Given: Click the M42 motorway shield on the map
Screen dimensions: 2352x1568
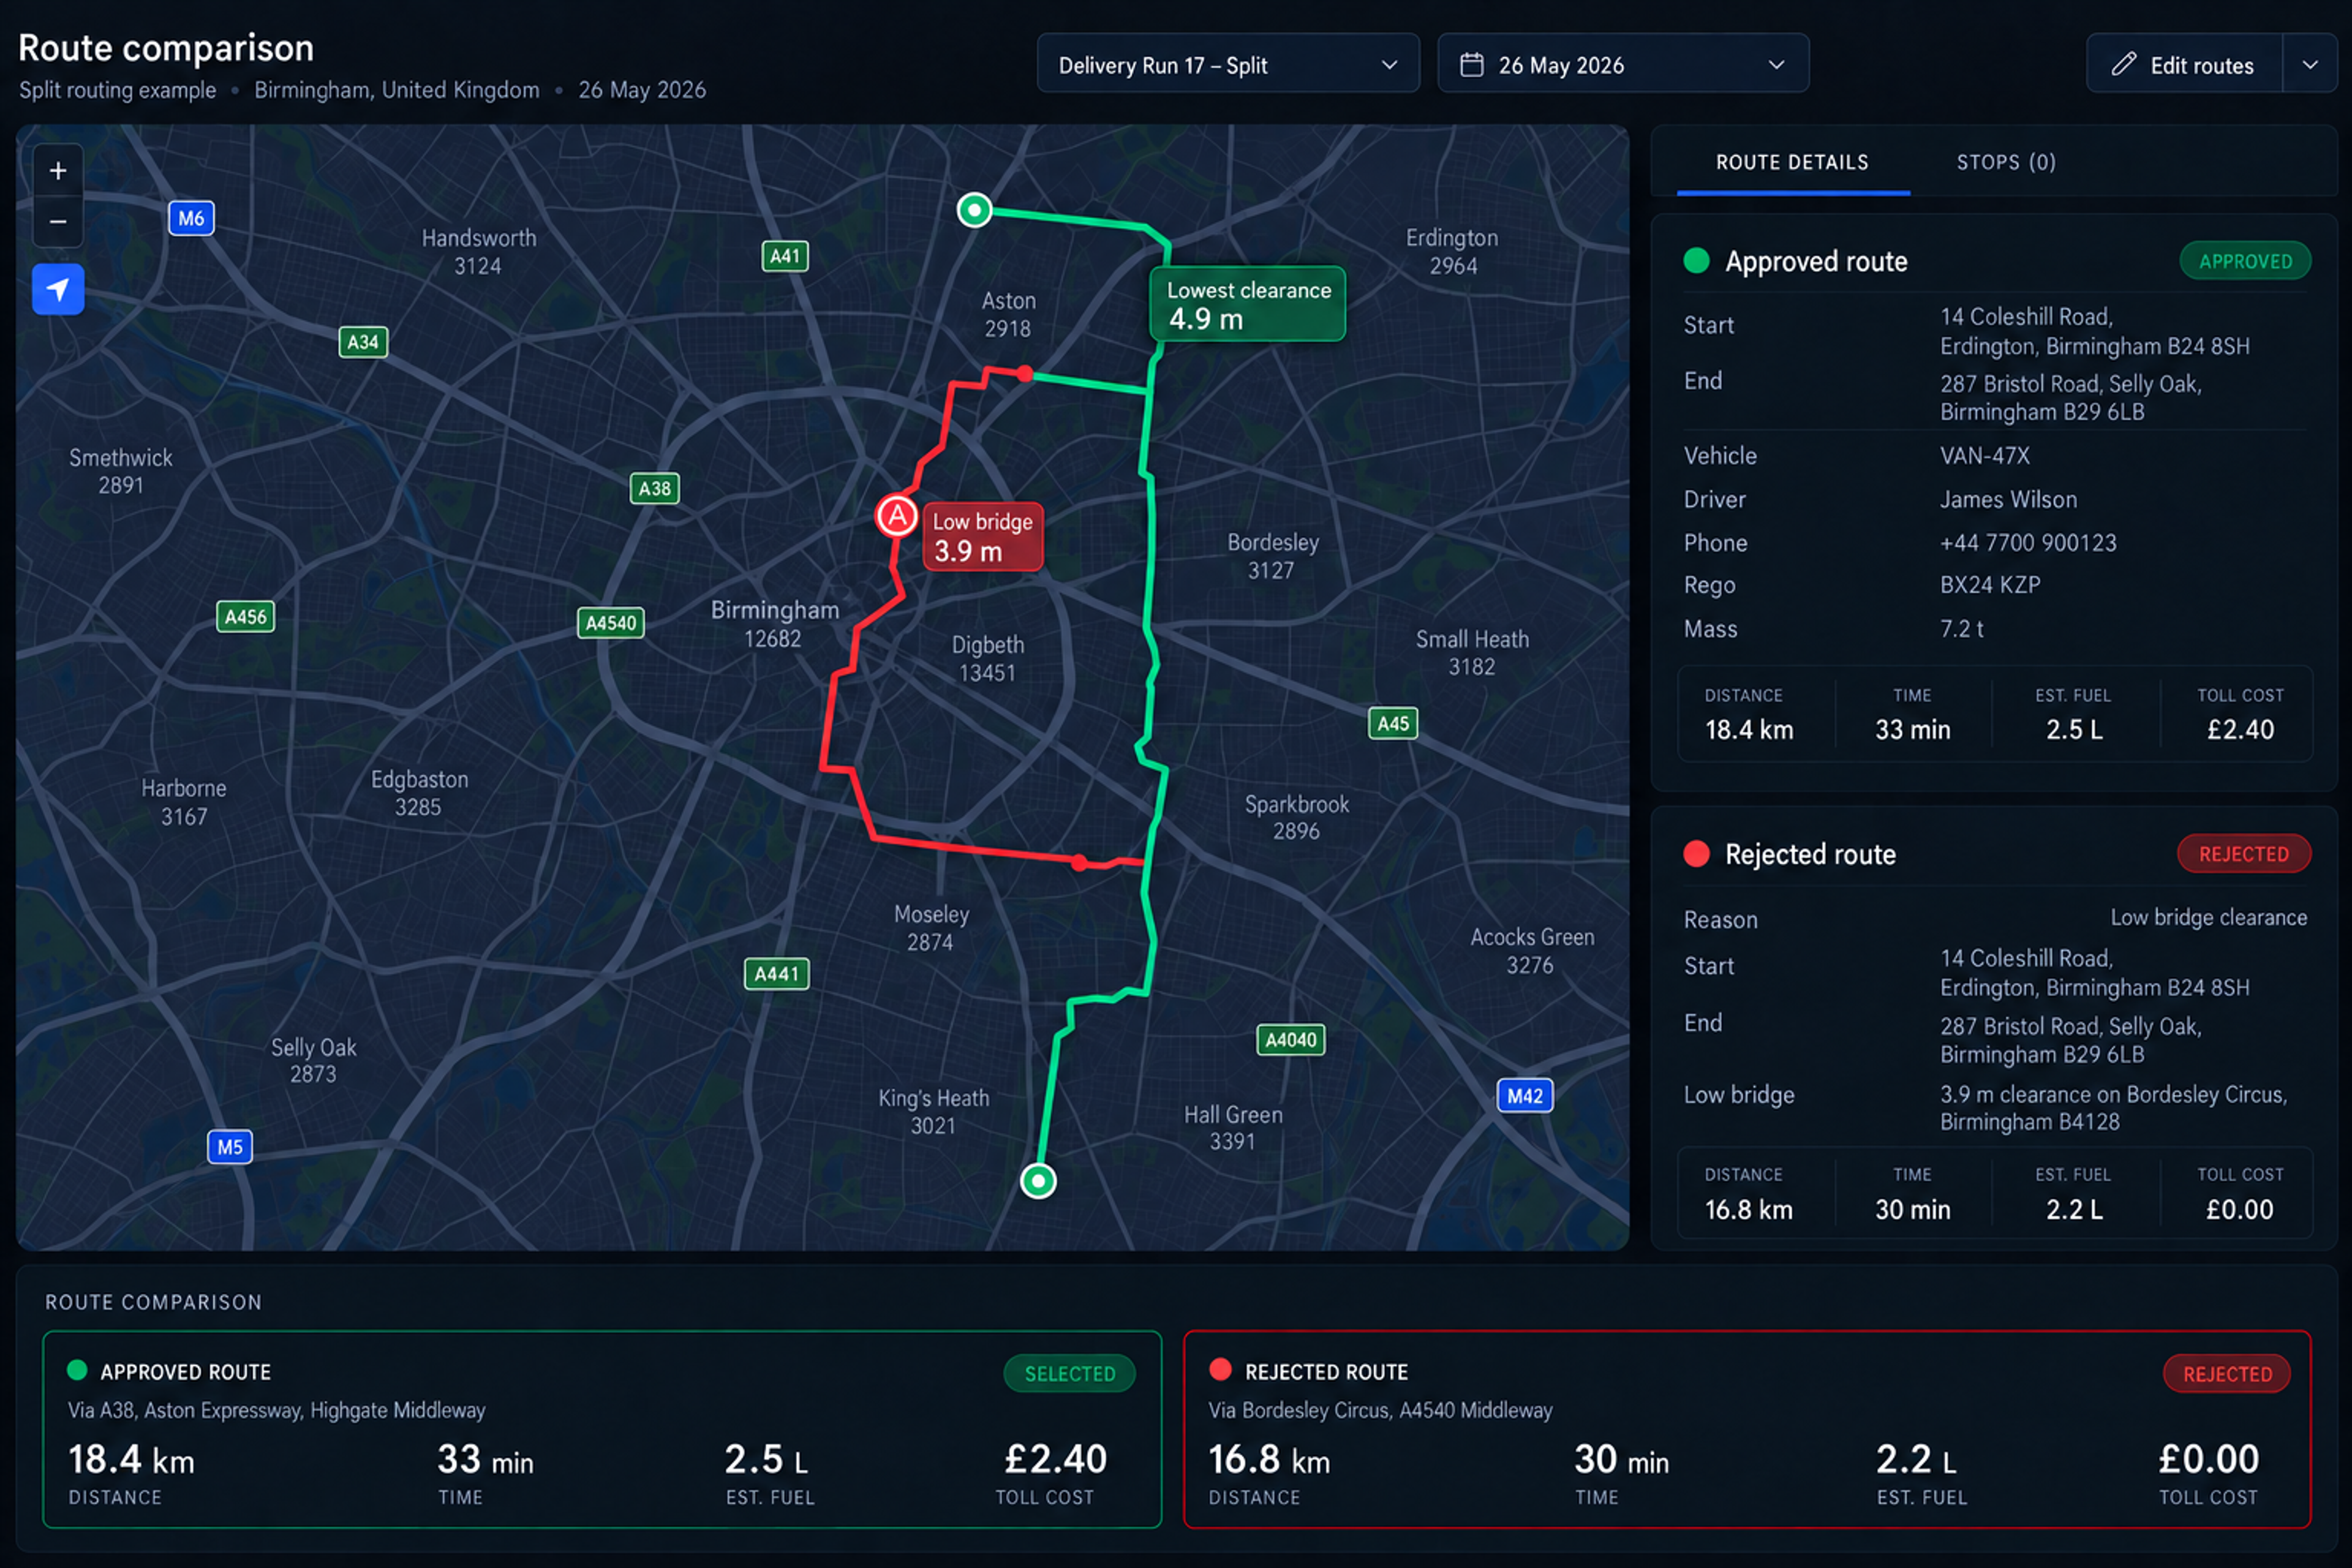Looking at the screenshot, I should click(x=1524, y=1096).
